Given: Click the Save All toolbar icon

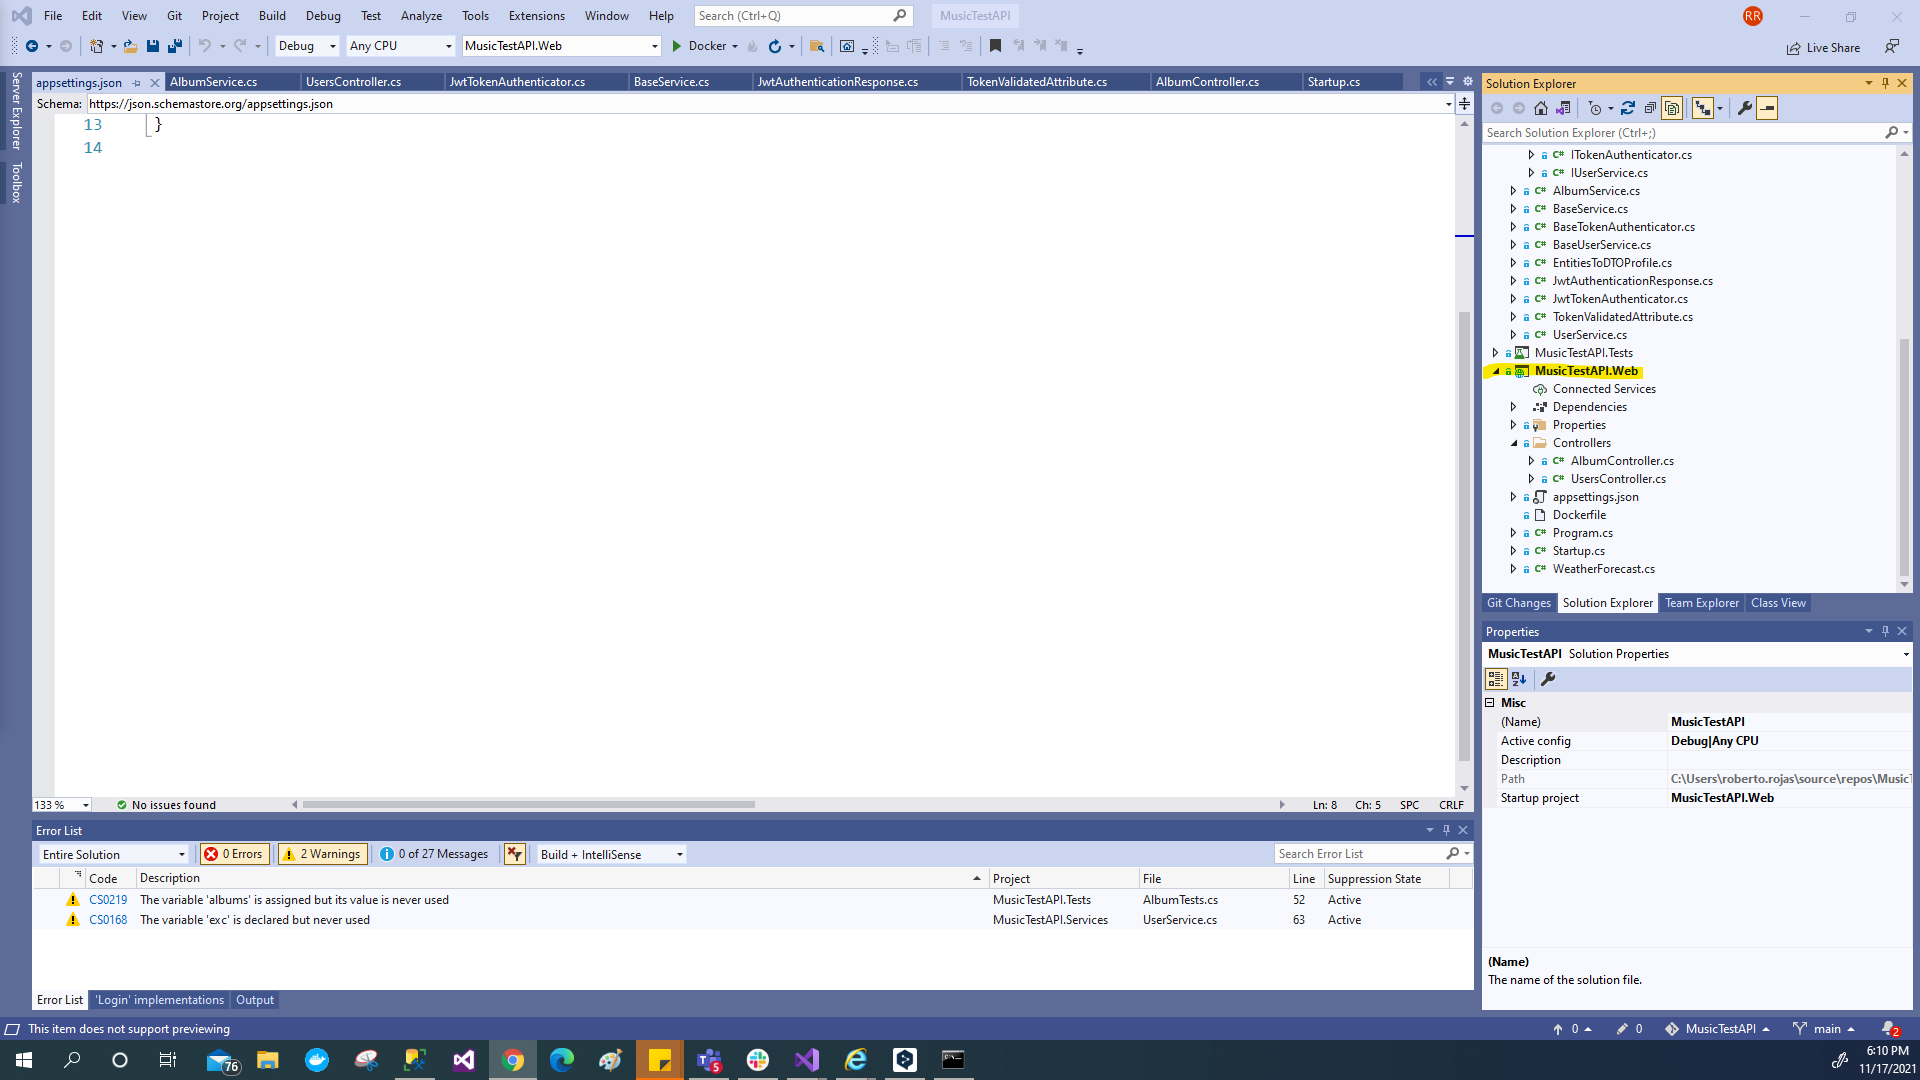Looking at the screenshot, I should pos(175,46).
